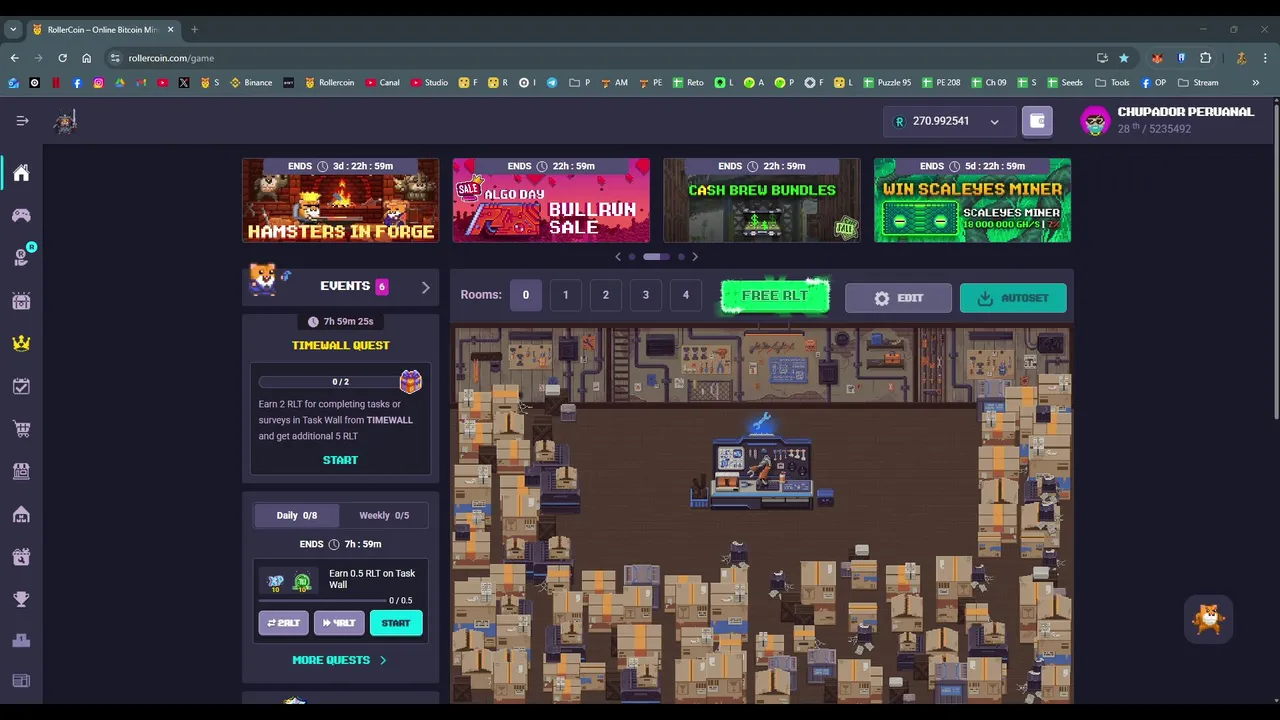Show more bookmarks chevron
This screenshot has width=1280, height=720.
pos(1256,83)
